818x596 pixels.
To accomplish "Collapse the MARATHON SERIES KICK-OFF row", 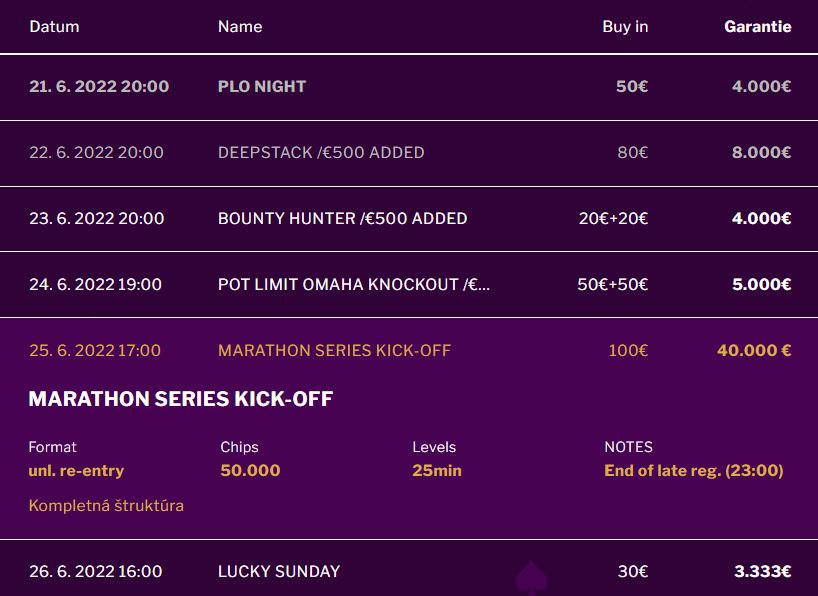I will click(334, 350).
